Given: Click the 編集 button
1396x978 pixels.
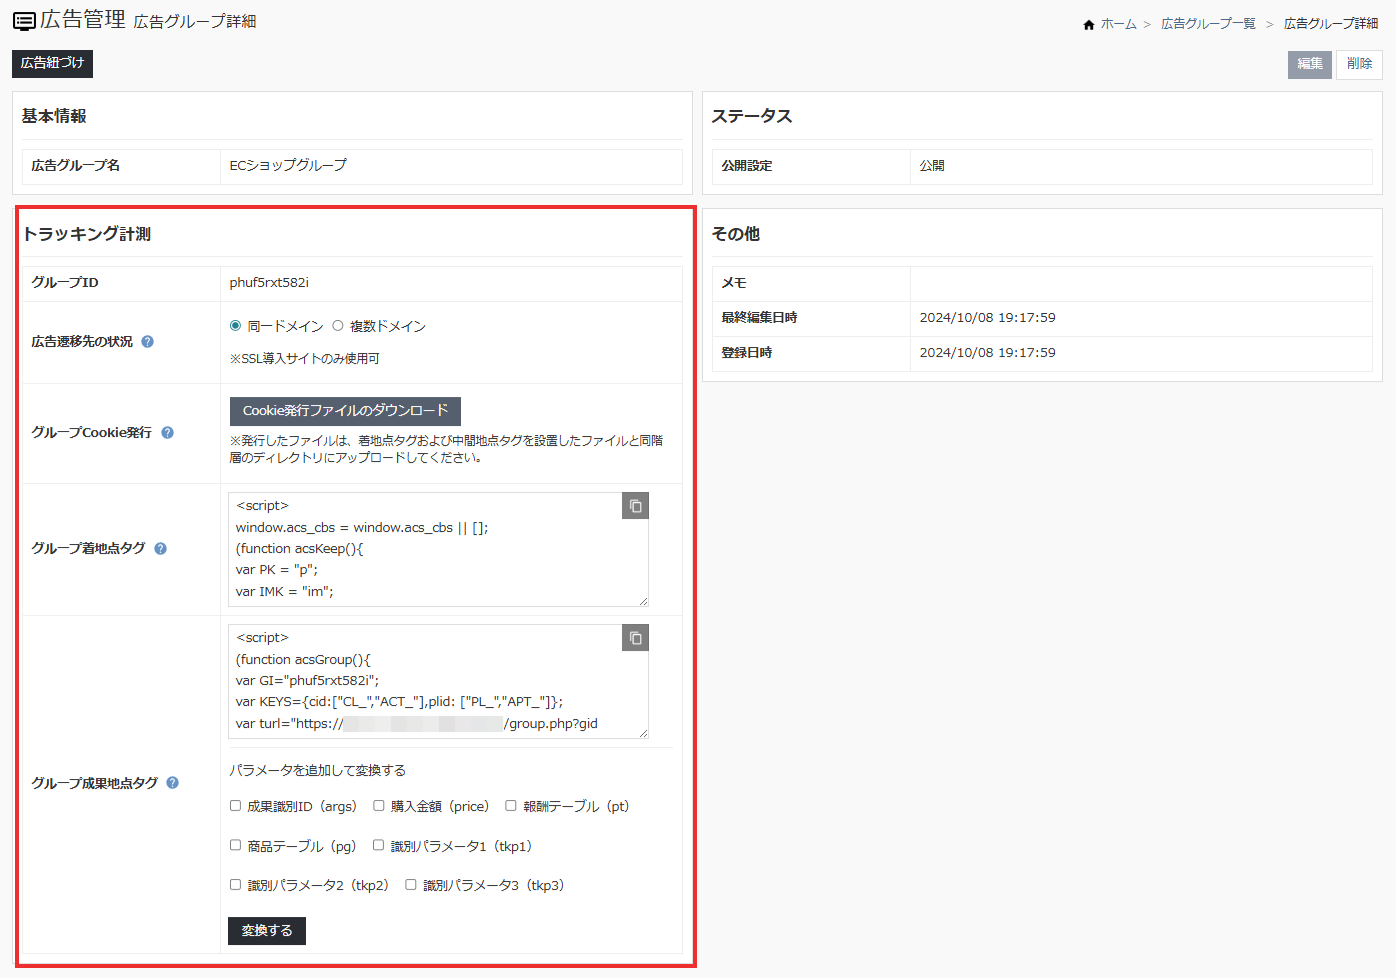Looking at the screenshot, I should pos(1309,64).
